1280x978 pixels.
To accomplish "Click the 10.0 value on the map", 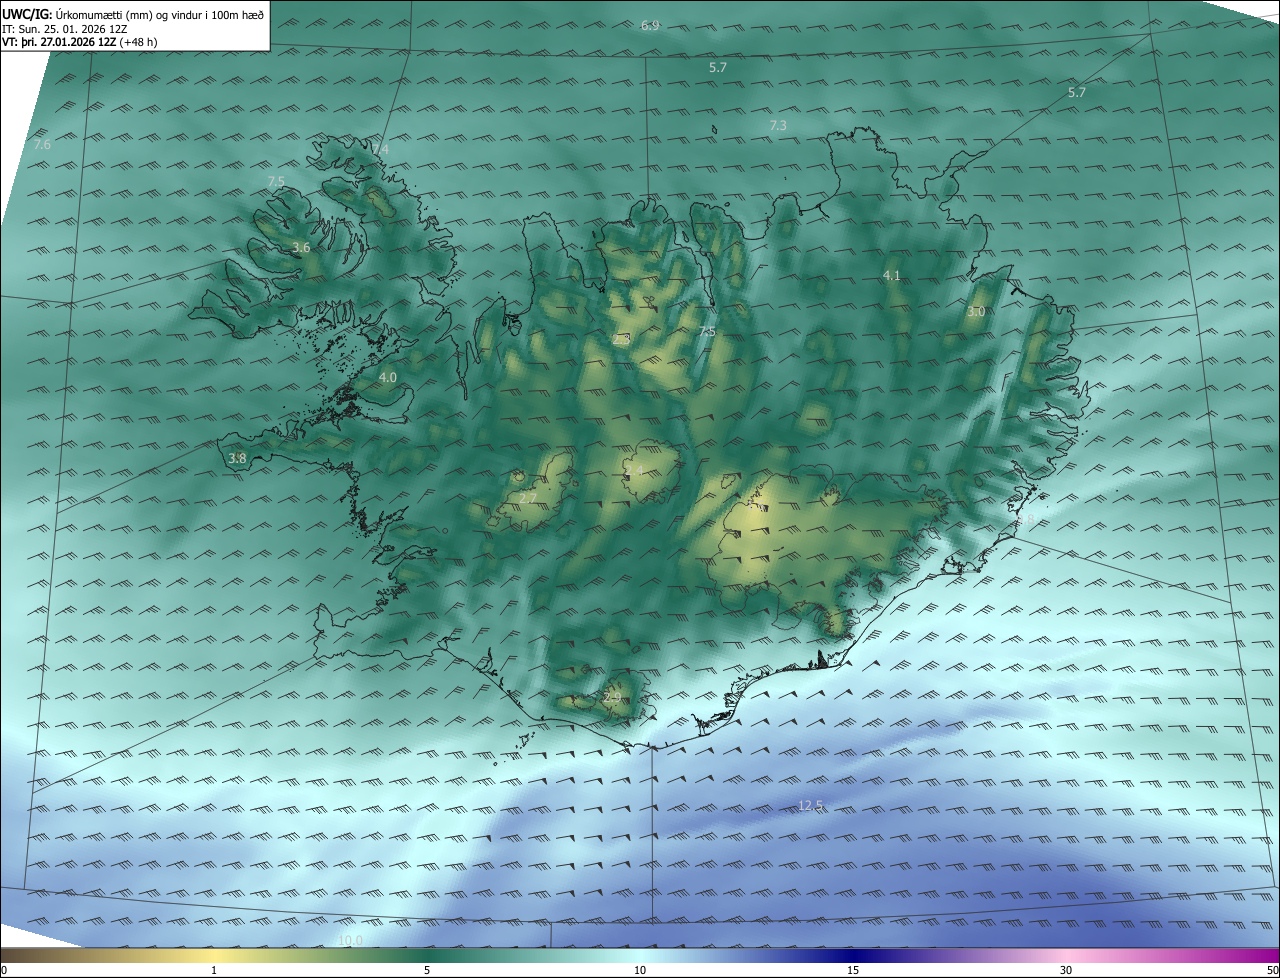I will (350, 940).
